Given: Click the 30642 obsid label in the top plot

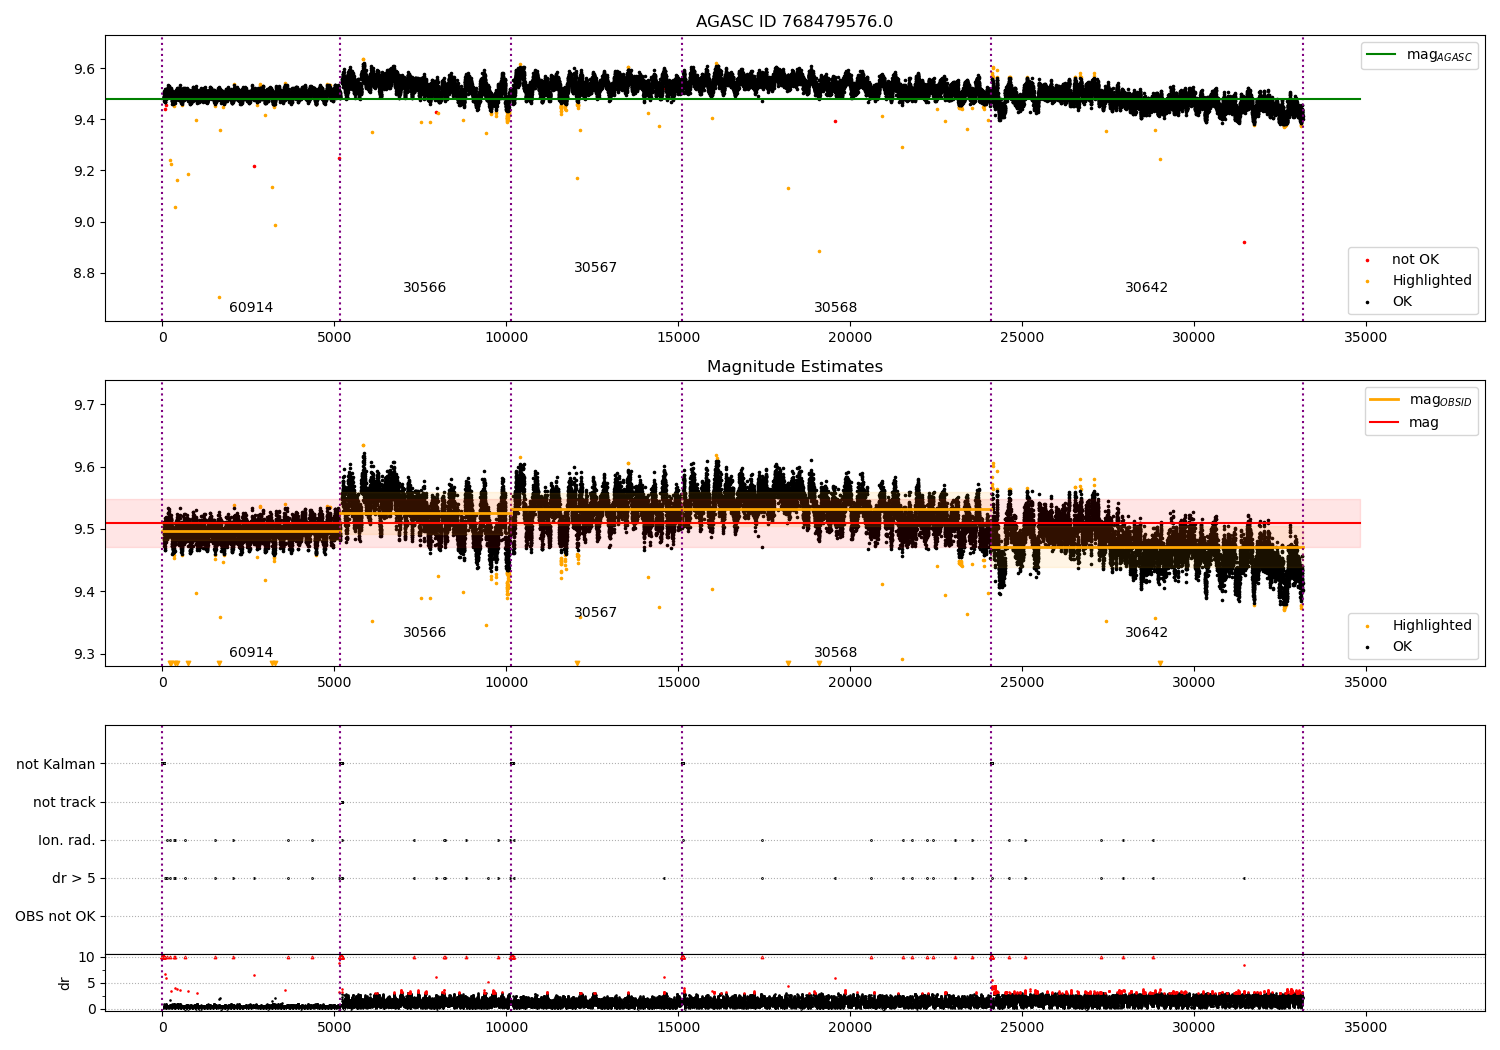Looking at the screenshot, I should click(1146, 288).
